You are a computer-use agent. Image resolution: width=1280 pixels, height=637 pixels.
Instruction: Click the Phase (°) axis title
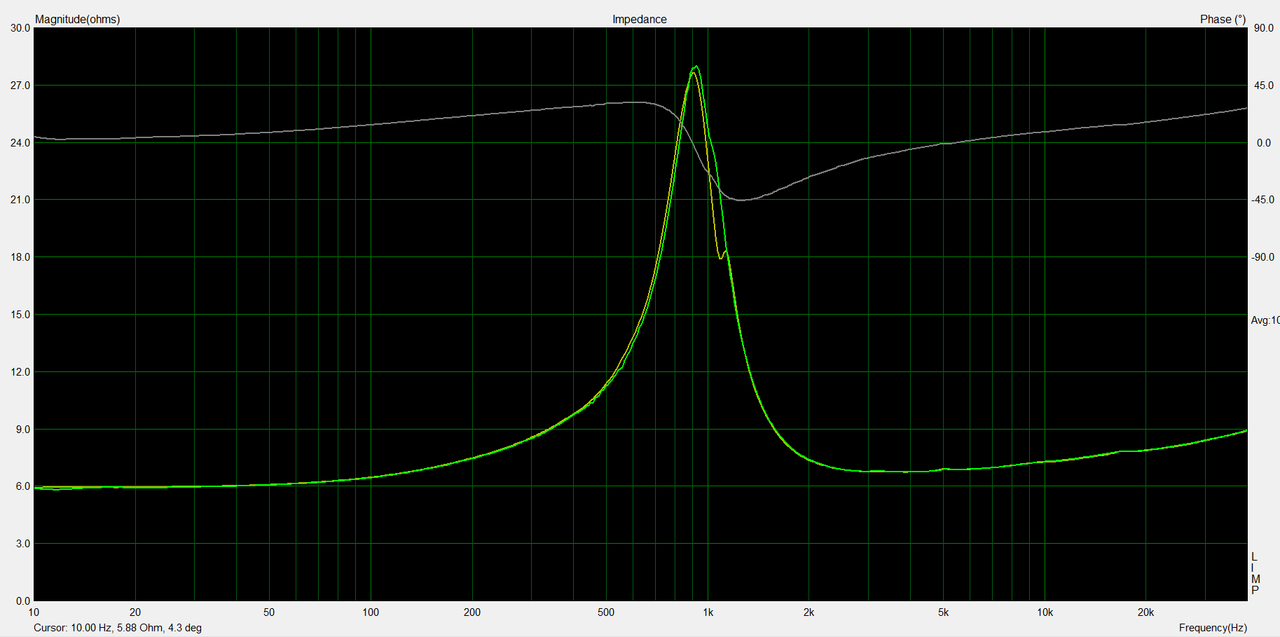(x=1223, y=19)
